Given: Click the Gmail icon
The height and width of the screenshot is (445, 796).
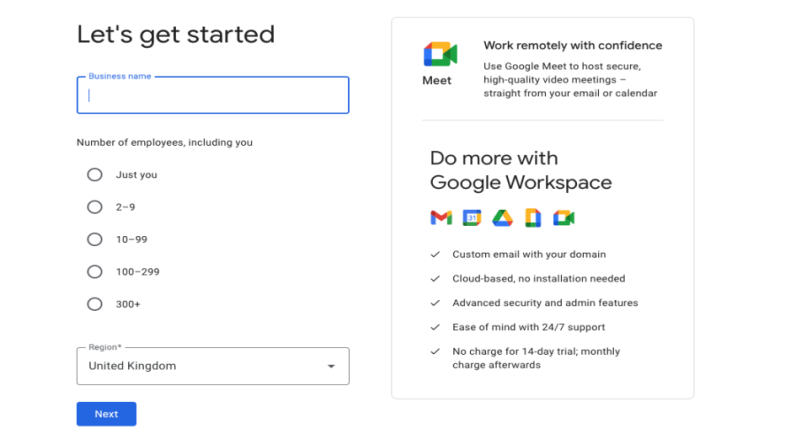Looking at the screenshot, I should point(441,218).
